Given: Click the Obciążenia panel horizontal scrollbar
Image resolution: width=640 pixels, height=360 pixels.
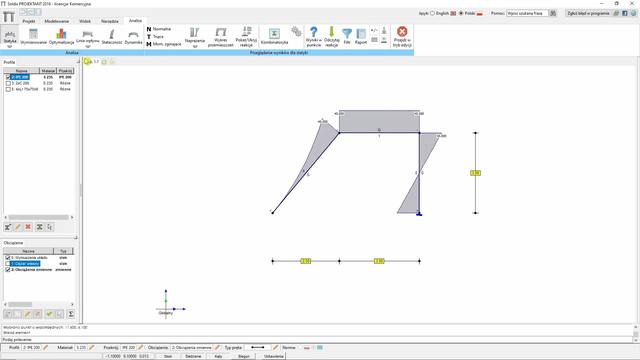Looking at the screenshot, I should [20, 304].
